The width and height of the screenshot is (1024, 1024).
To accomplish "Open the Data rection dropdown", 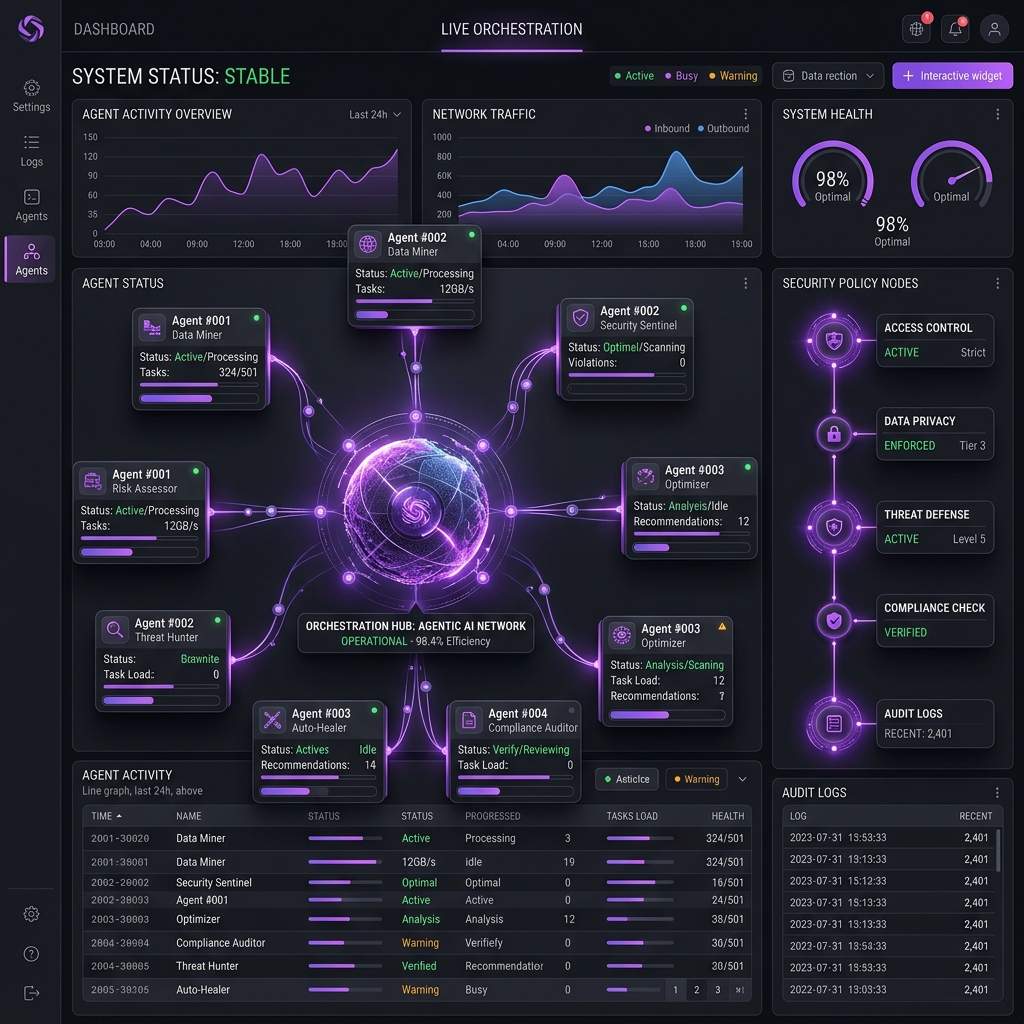I will 827,76.
